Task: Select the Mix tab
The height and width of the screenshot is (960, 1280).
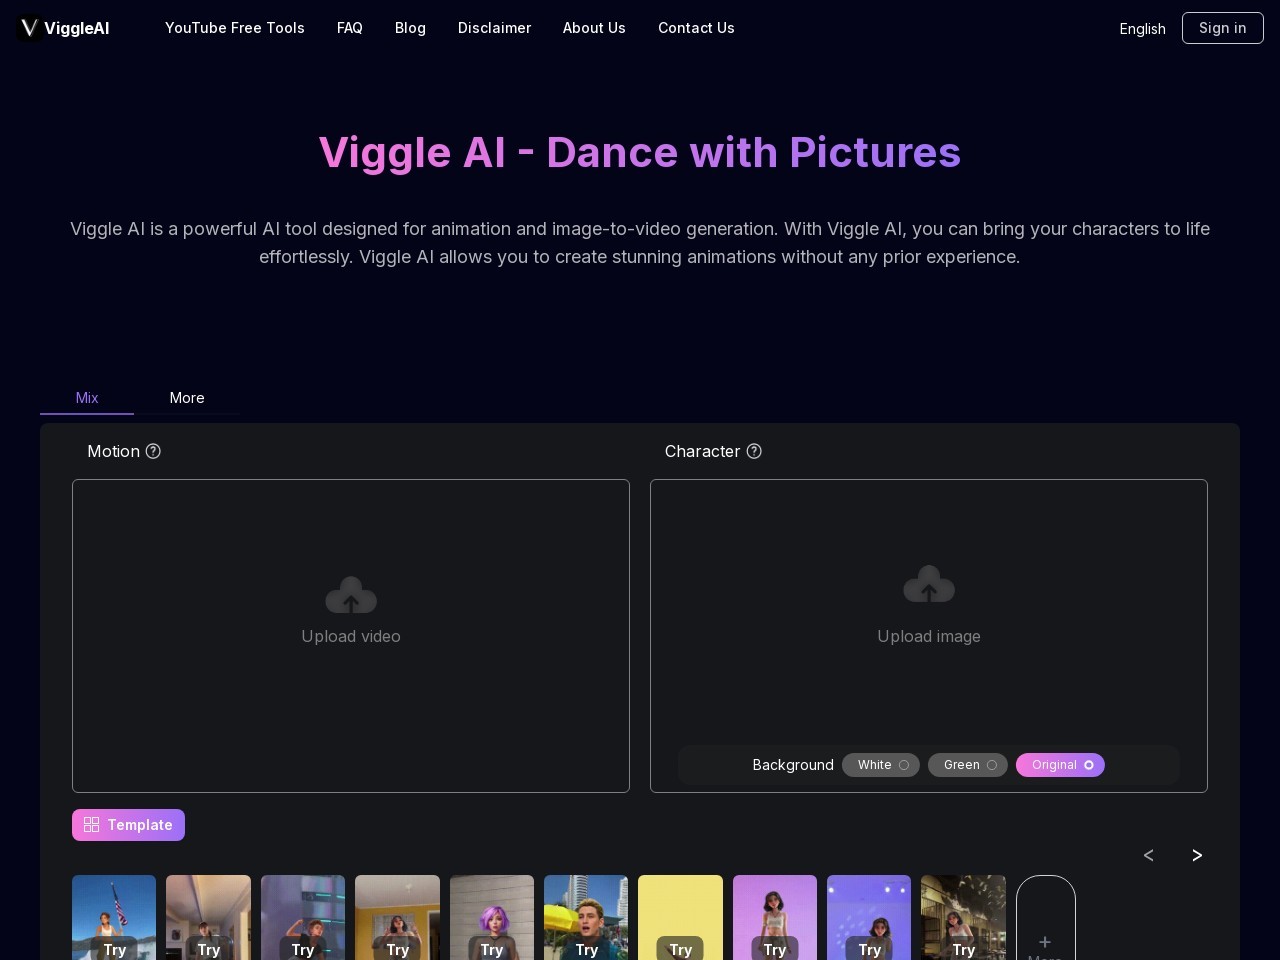Action: [87, 398]
